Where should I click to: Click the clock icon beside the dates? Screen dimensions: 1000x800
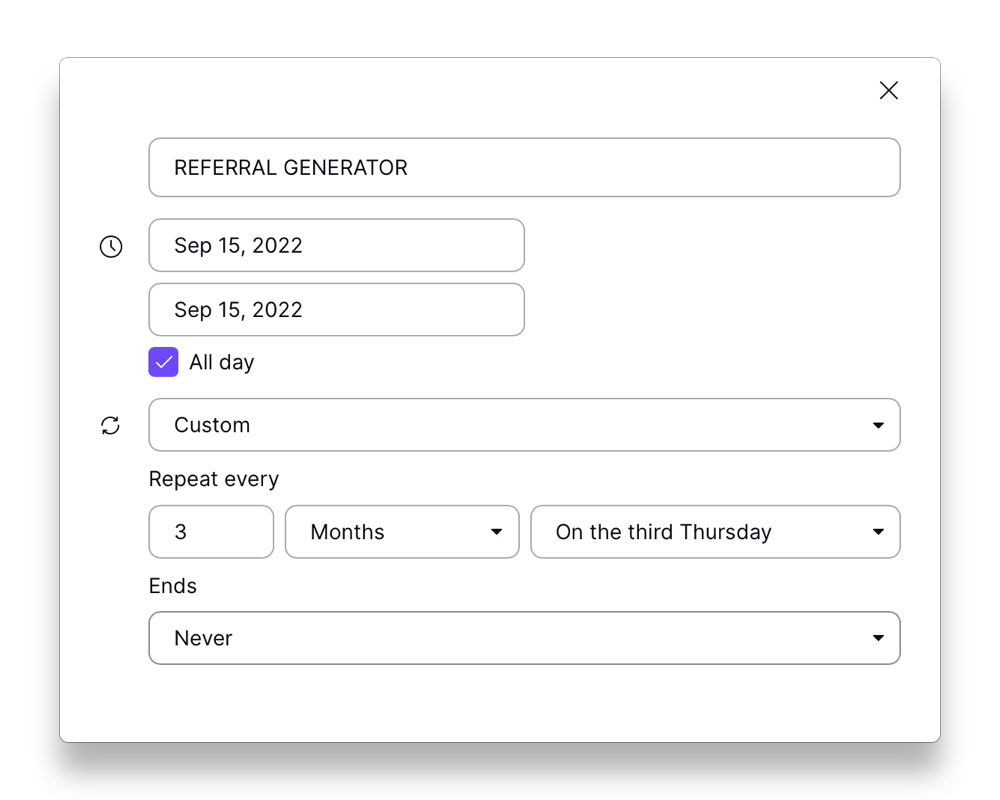point(111,246)
